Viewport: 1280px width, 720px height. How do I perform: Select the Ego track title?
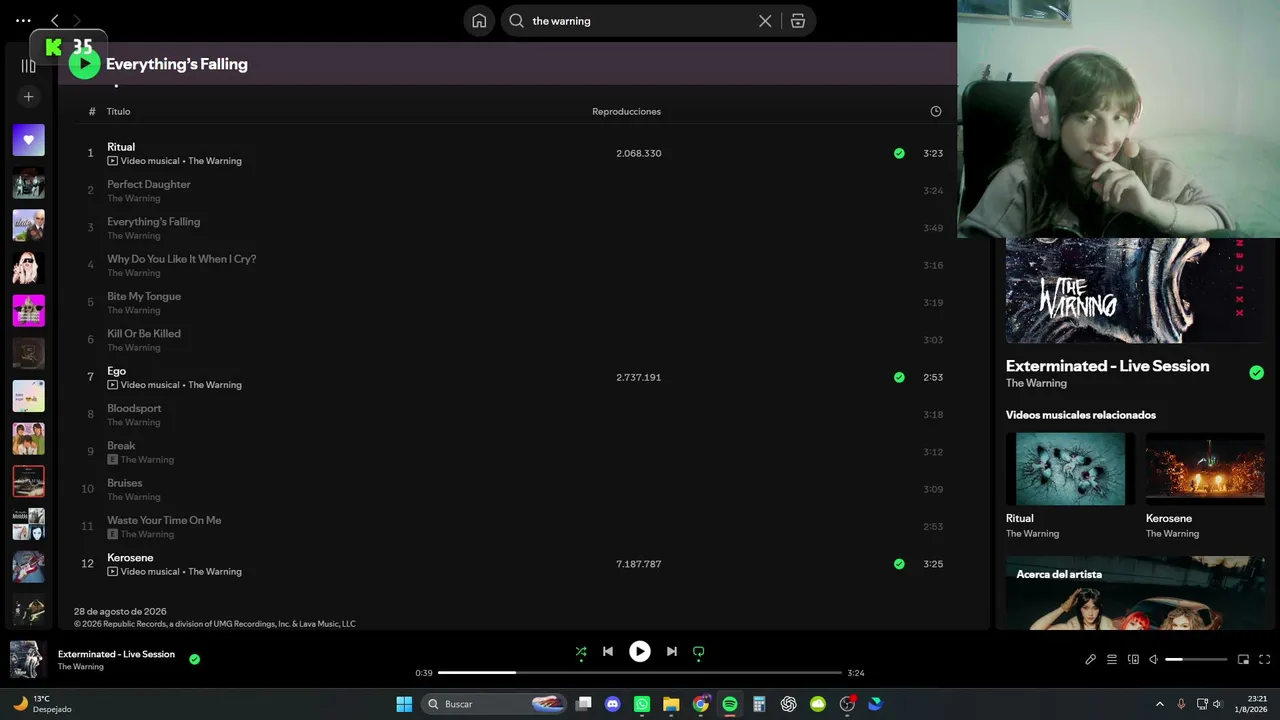(117, 371)
